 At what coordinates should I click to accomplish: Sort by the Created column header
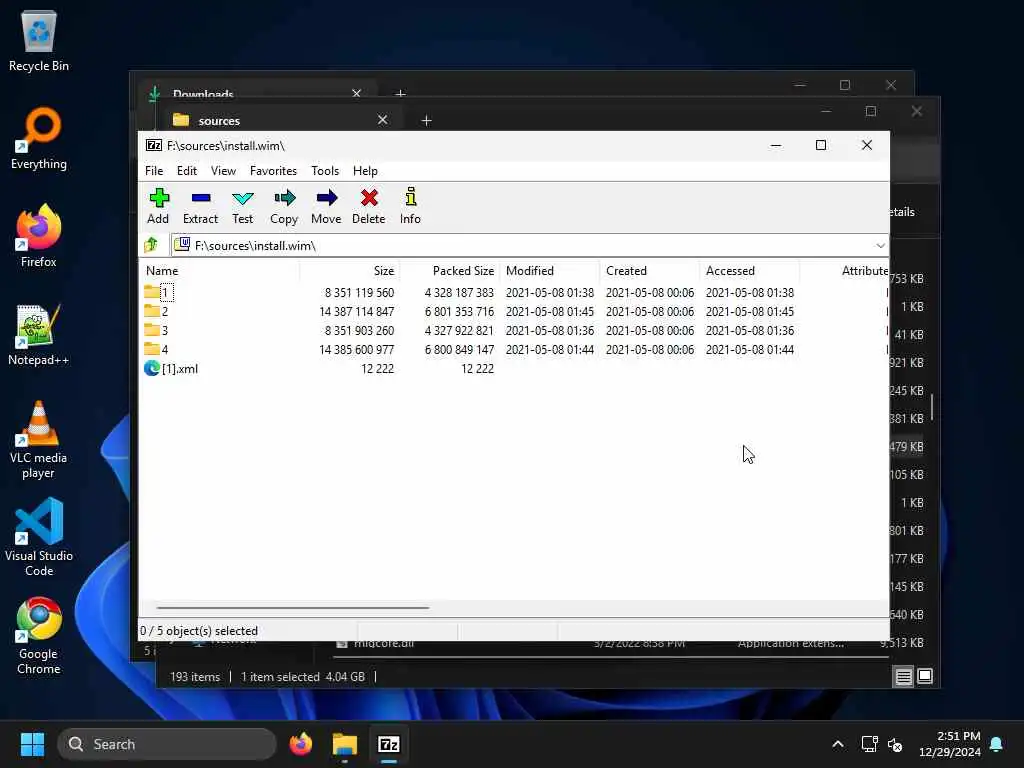(x=649, y=270)
